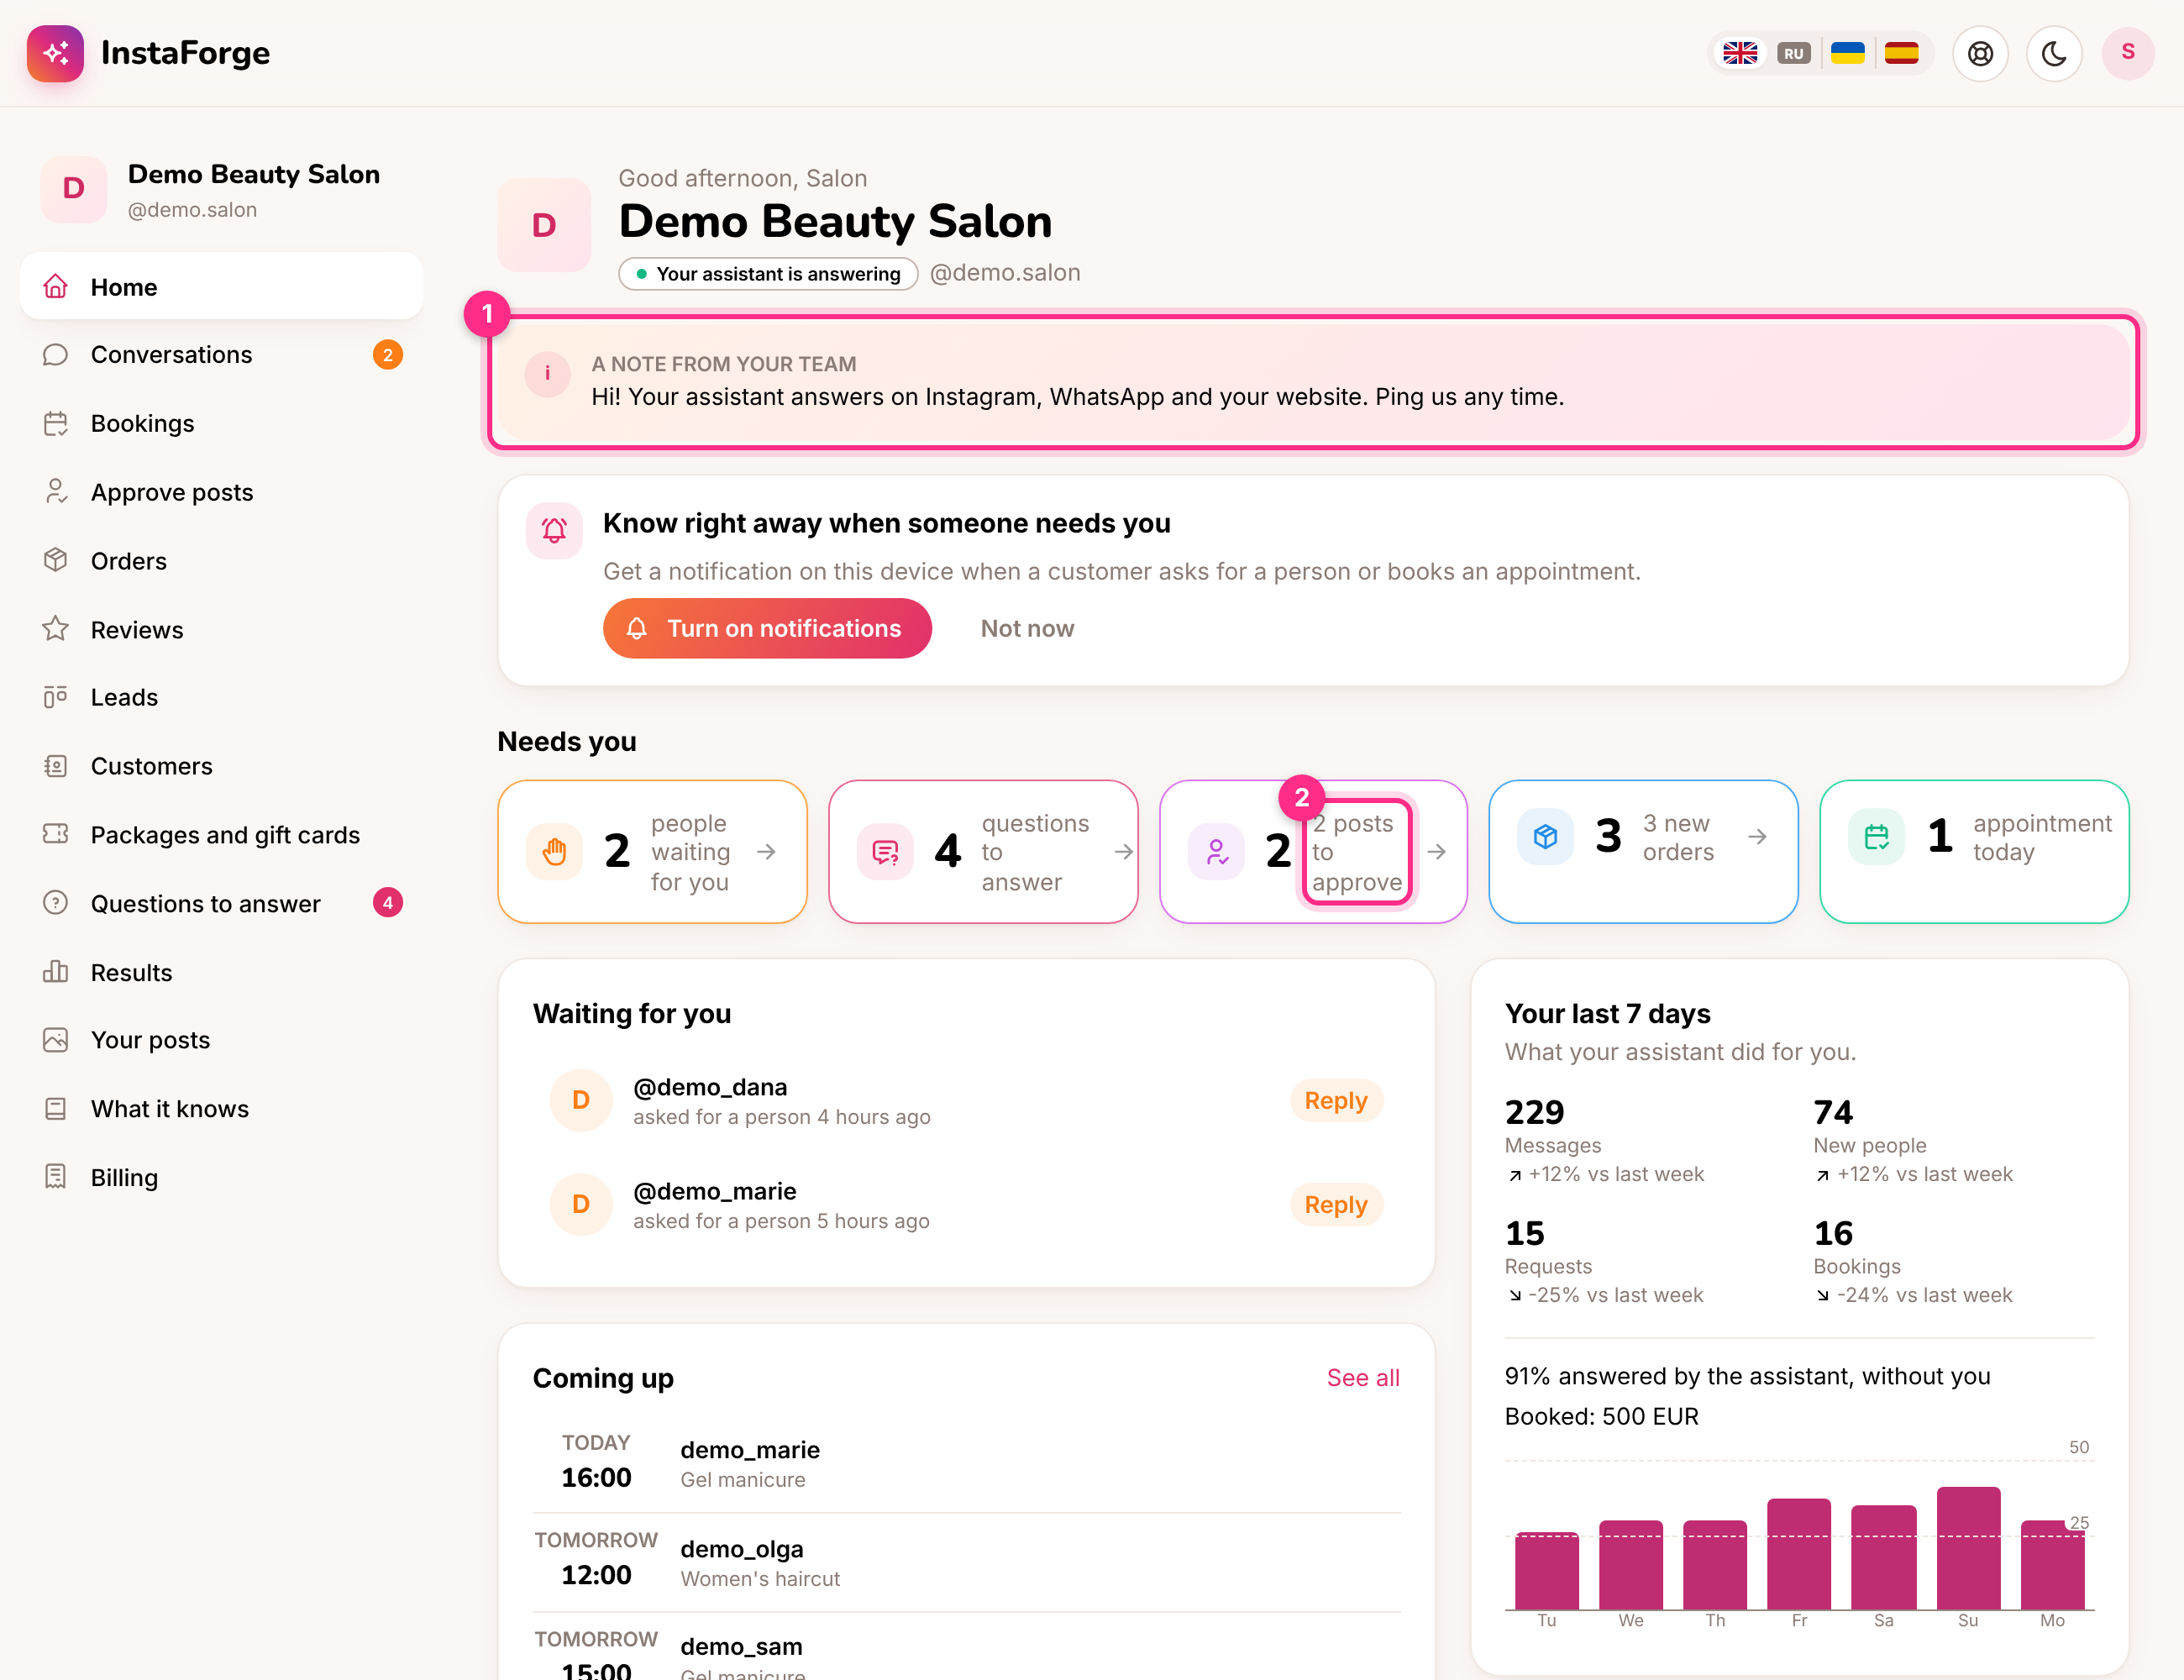Click demo_marie Gel manicure appointment

(x=966, y=1464)
